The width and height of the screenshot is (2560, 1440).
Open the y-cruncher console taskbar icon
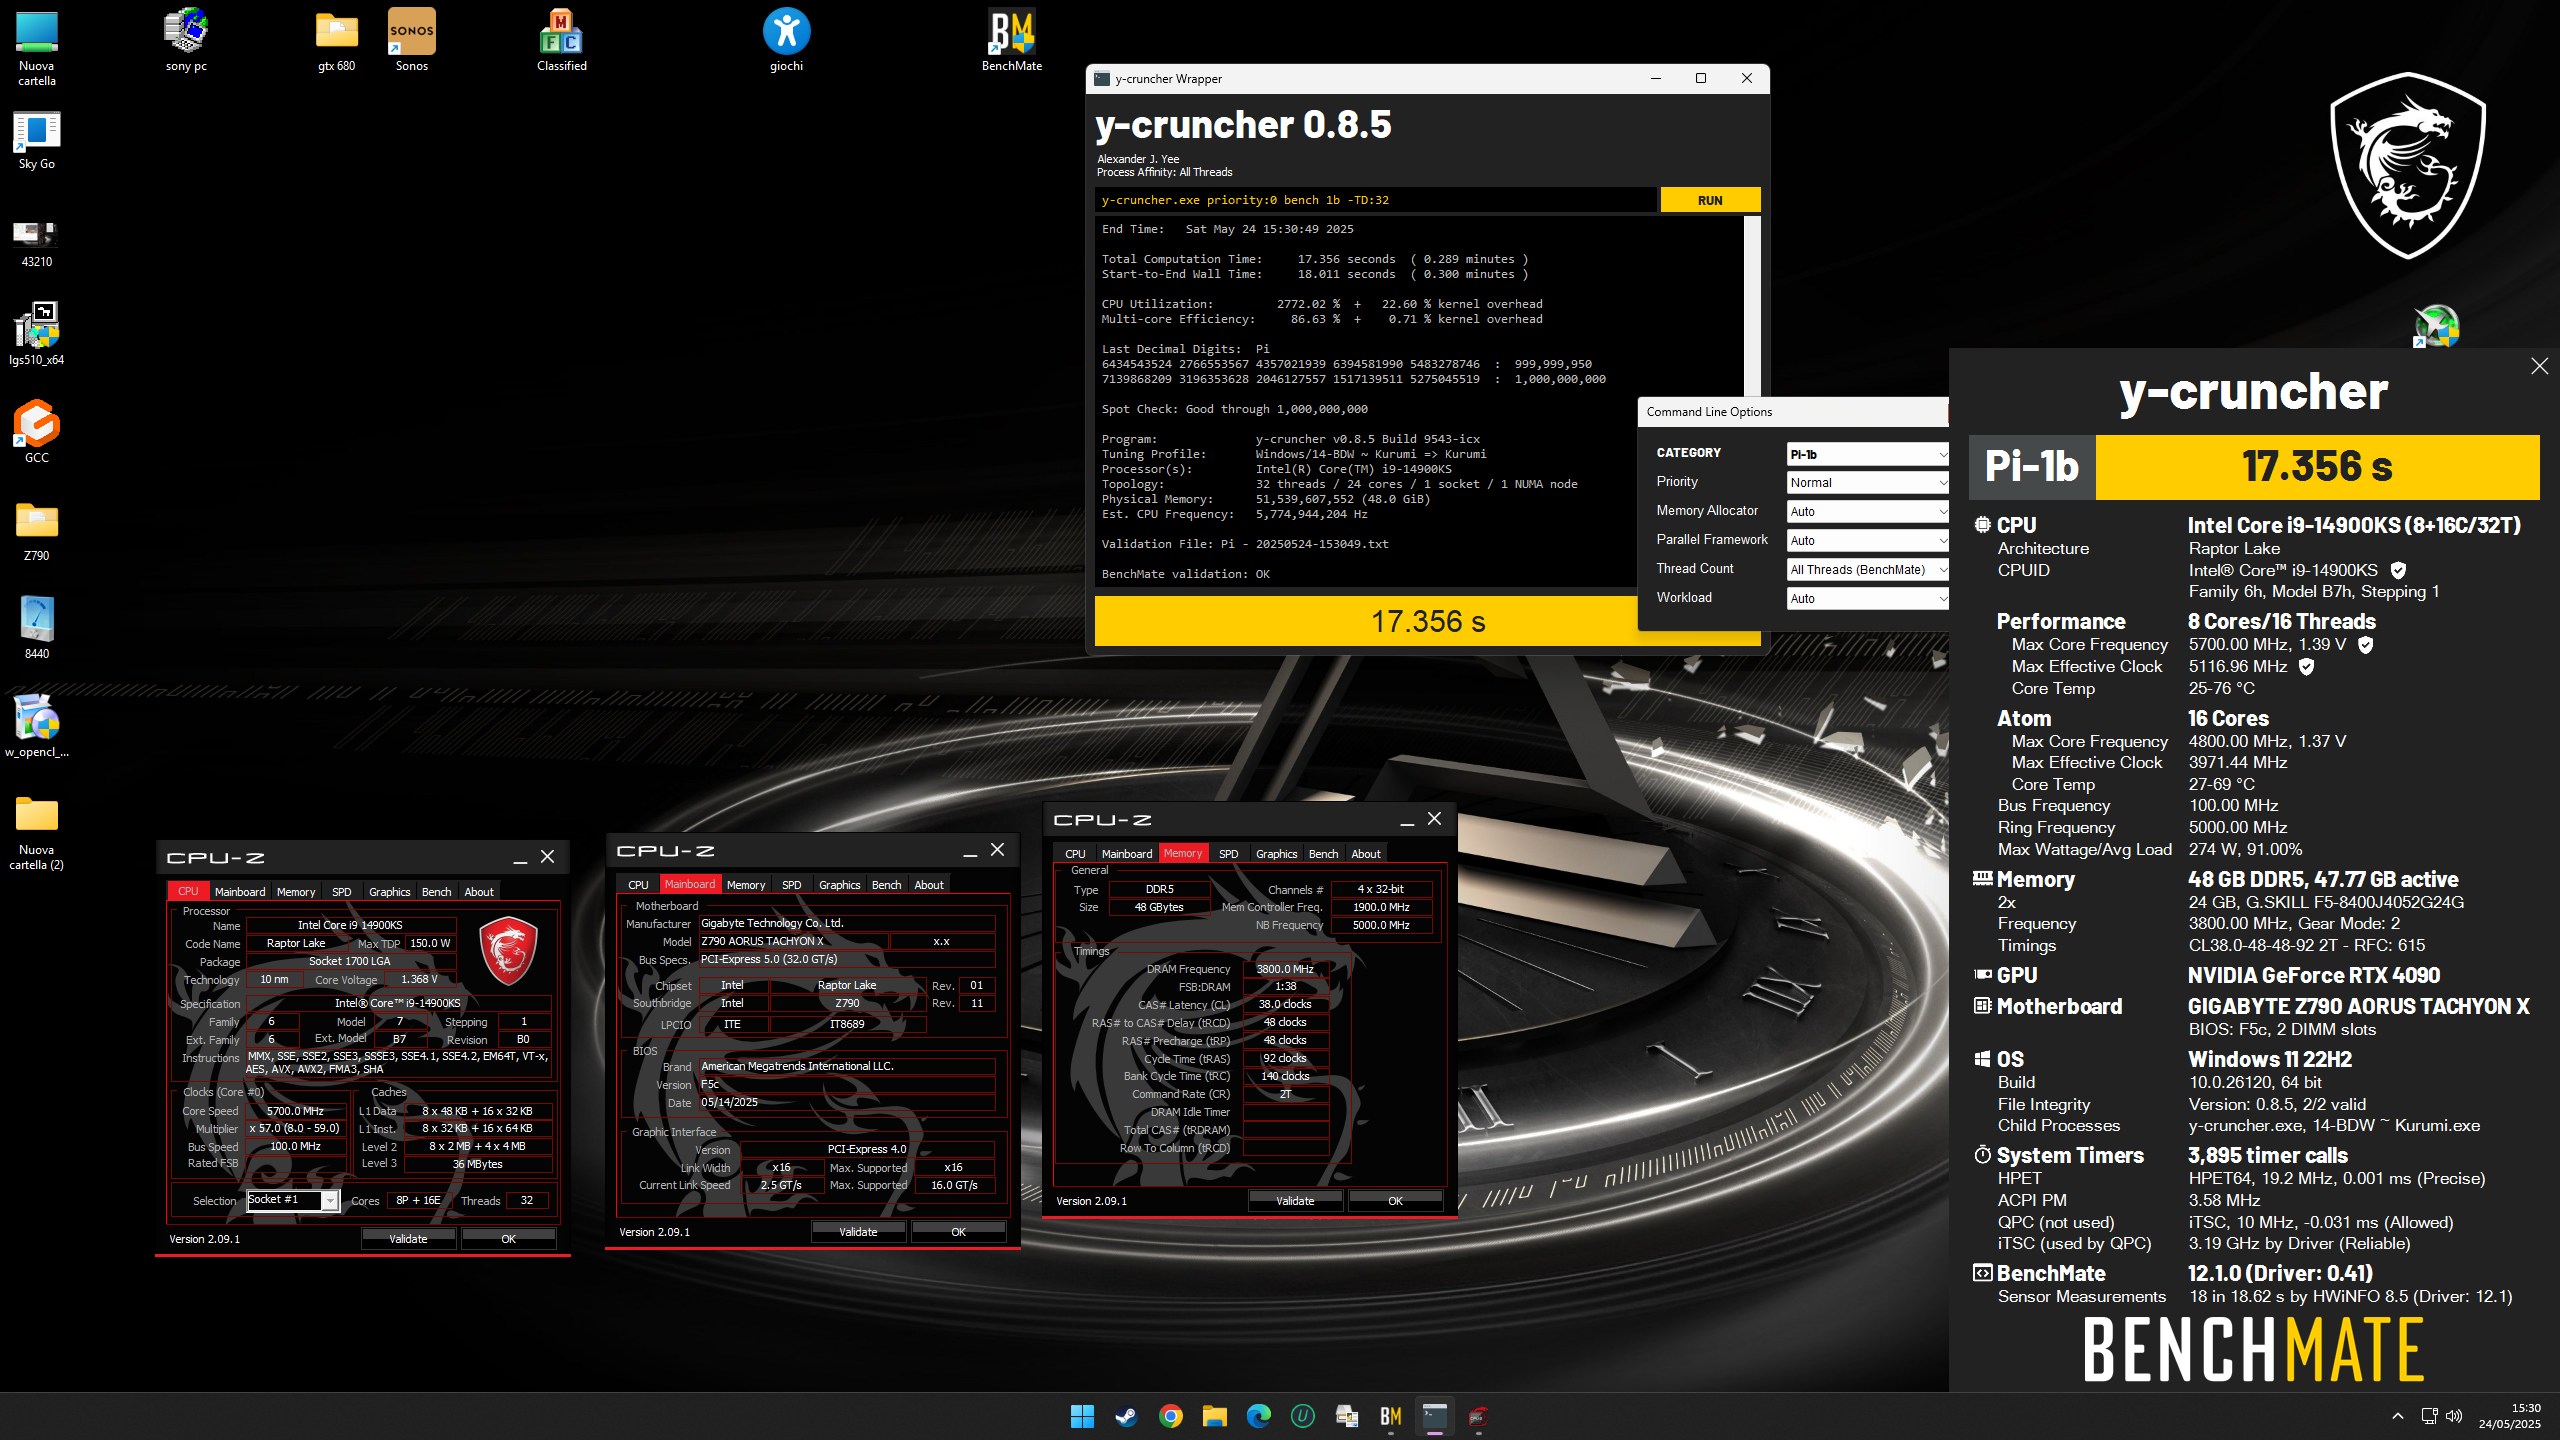[x=1434, y=1416]
